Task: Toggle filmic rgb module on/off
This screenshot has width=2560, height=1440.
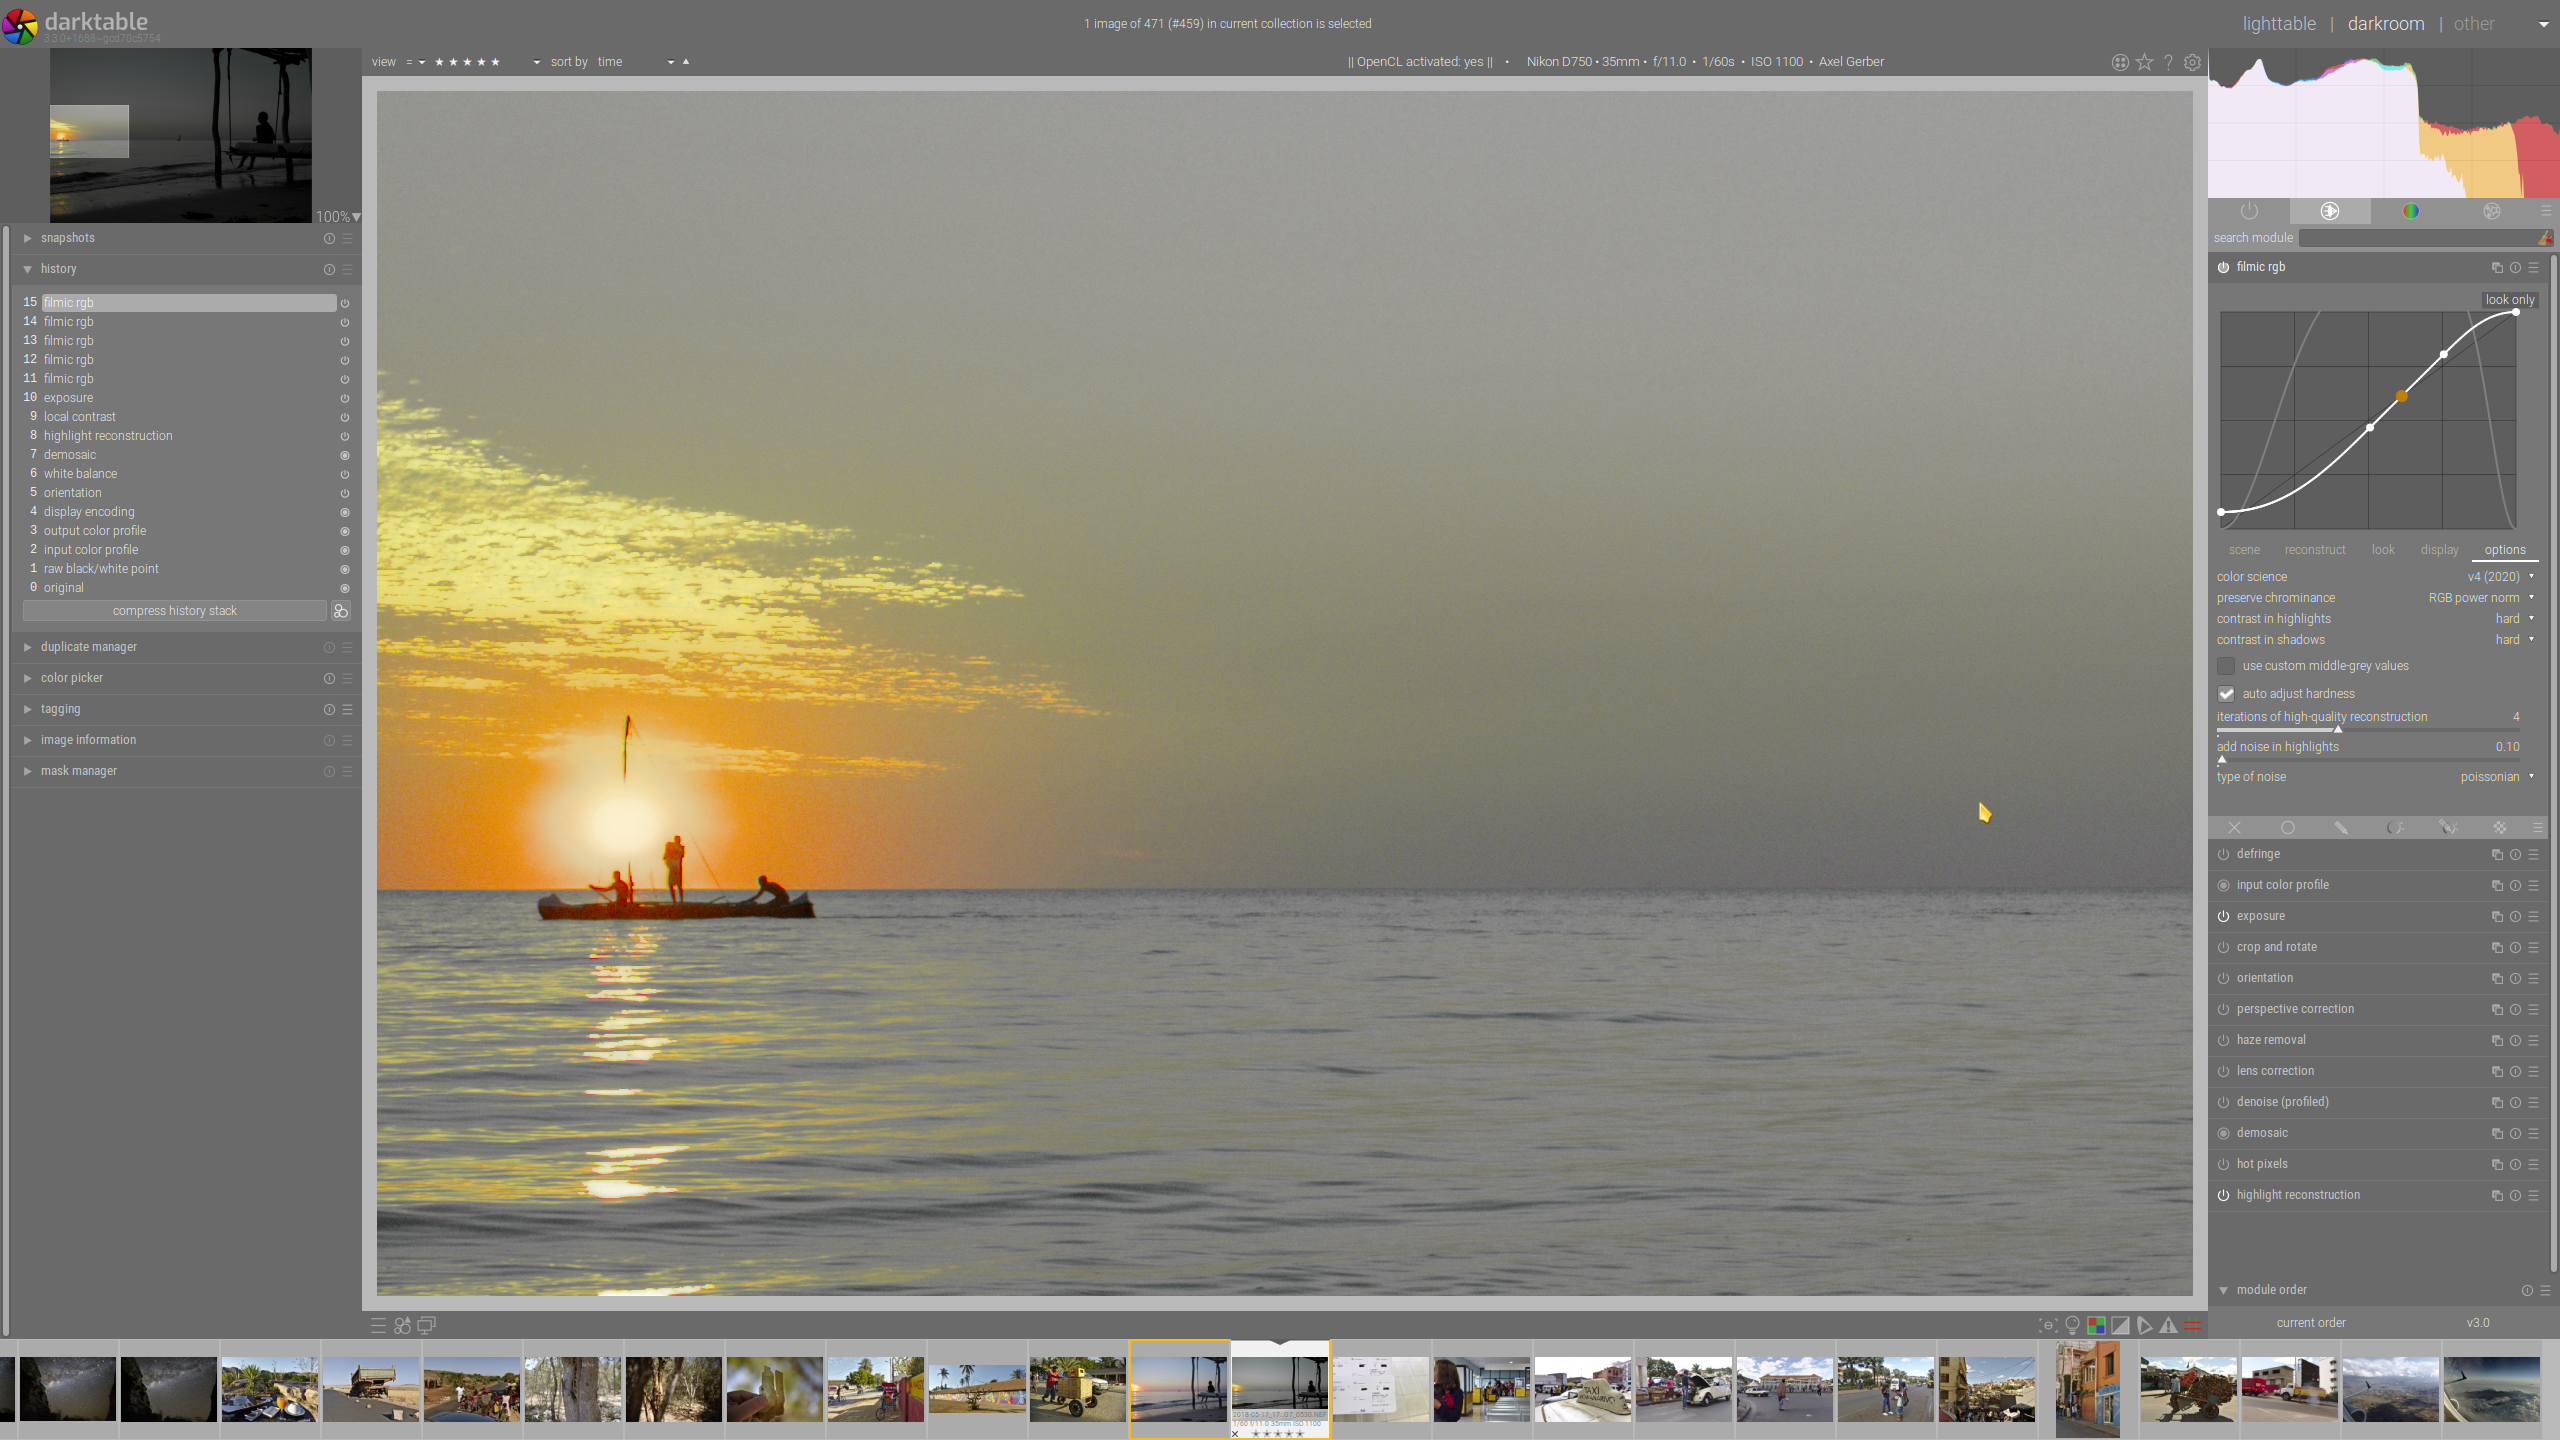Action: (x=2223, y=267)
